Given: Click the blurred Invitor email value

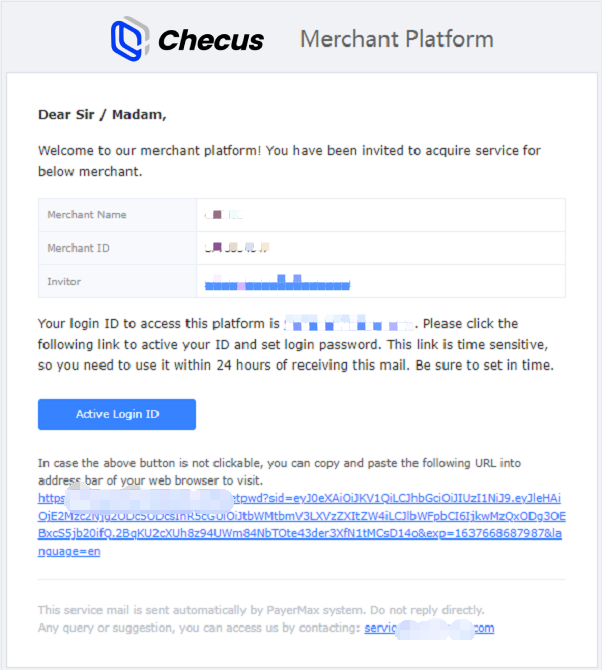Looking at the screenshot, I should point(277,283).
